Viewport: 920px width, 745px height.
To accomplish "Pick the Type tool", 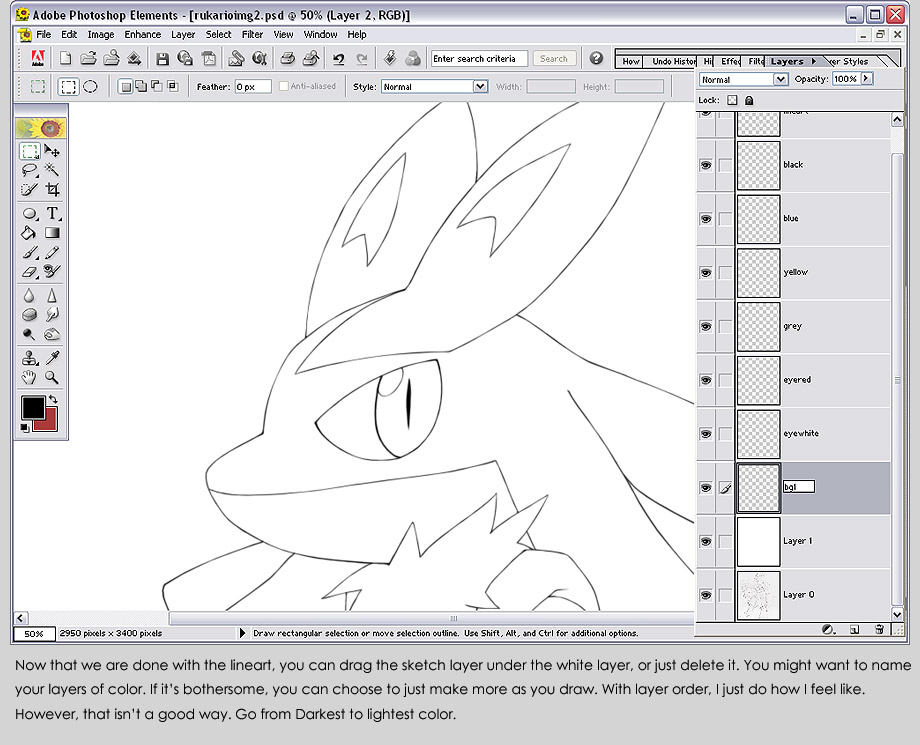I will (52, 214).
